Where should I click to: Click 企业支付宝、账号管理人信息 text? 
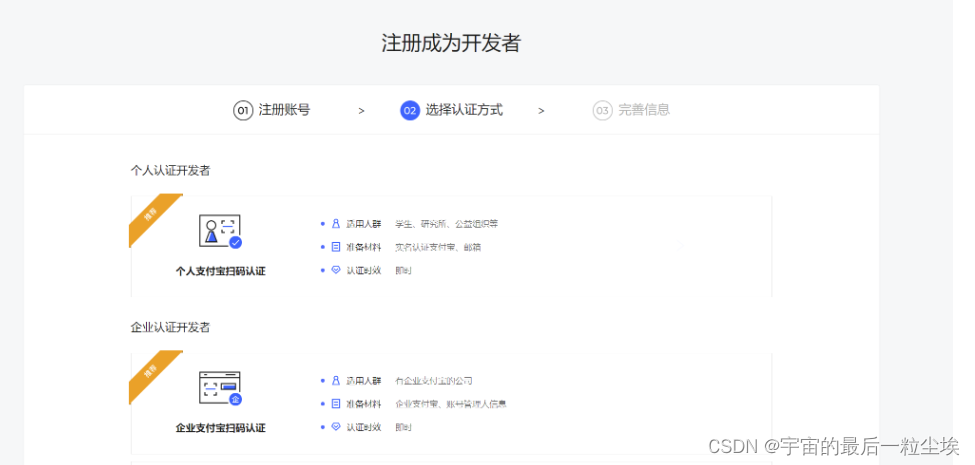coord(451,403)
